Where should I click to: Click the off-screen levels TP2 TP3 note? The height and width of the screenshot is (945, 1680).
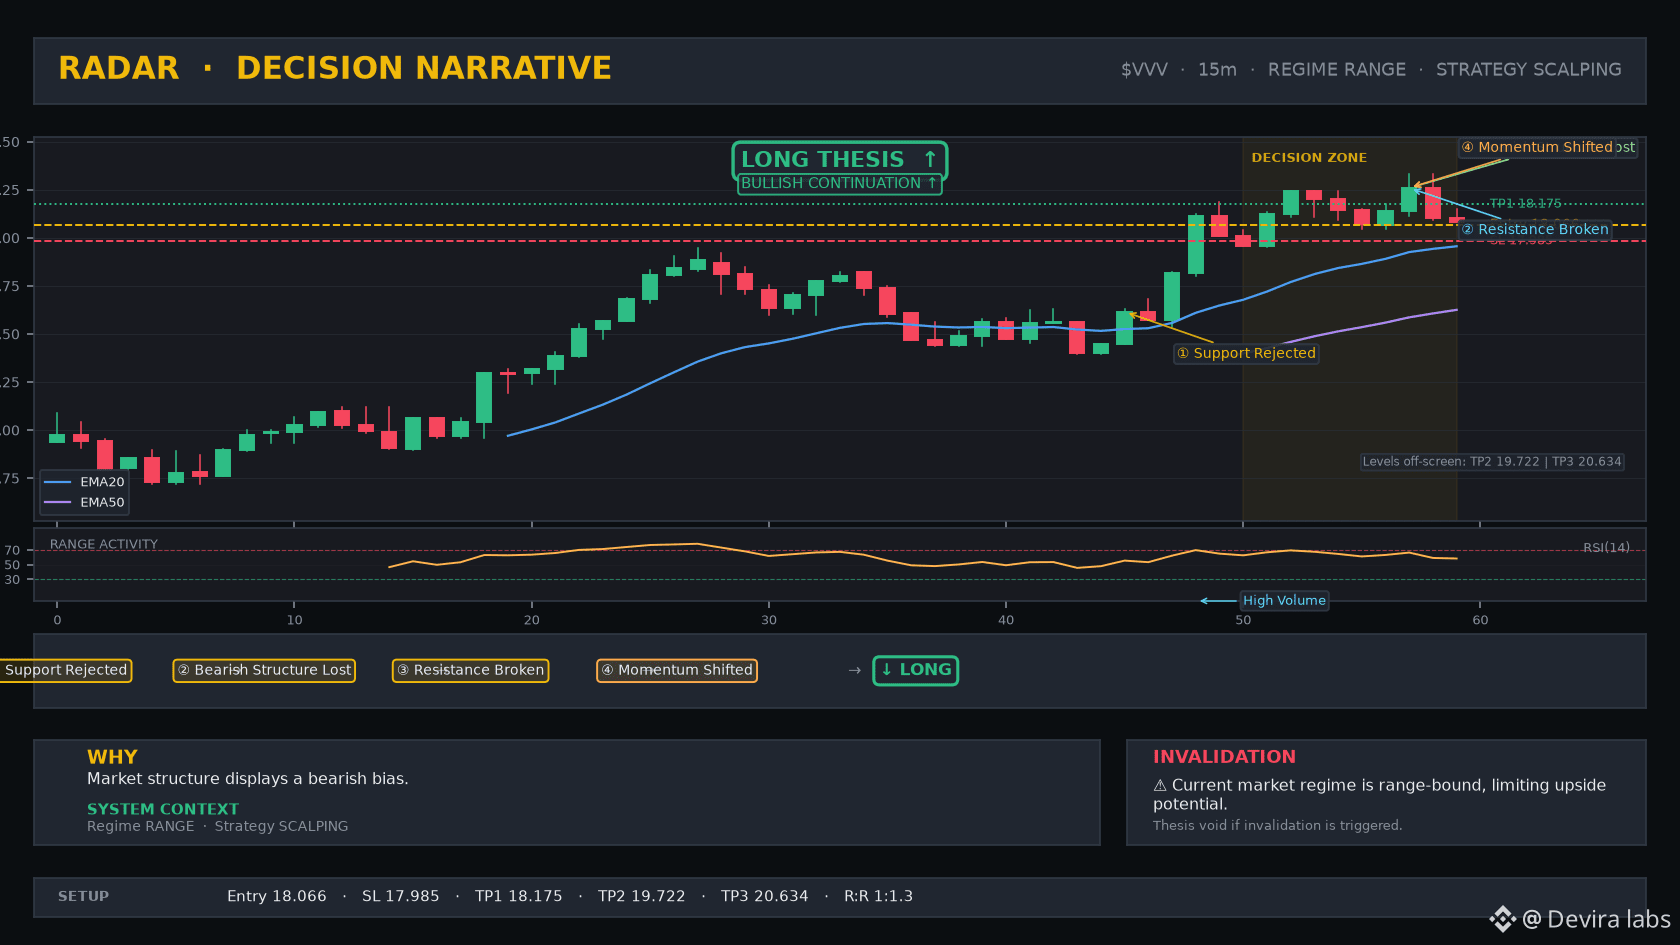pos(1492,462)
